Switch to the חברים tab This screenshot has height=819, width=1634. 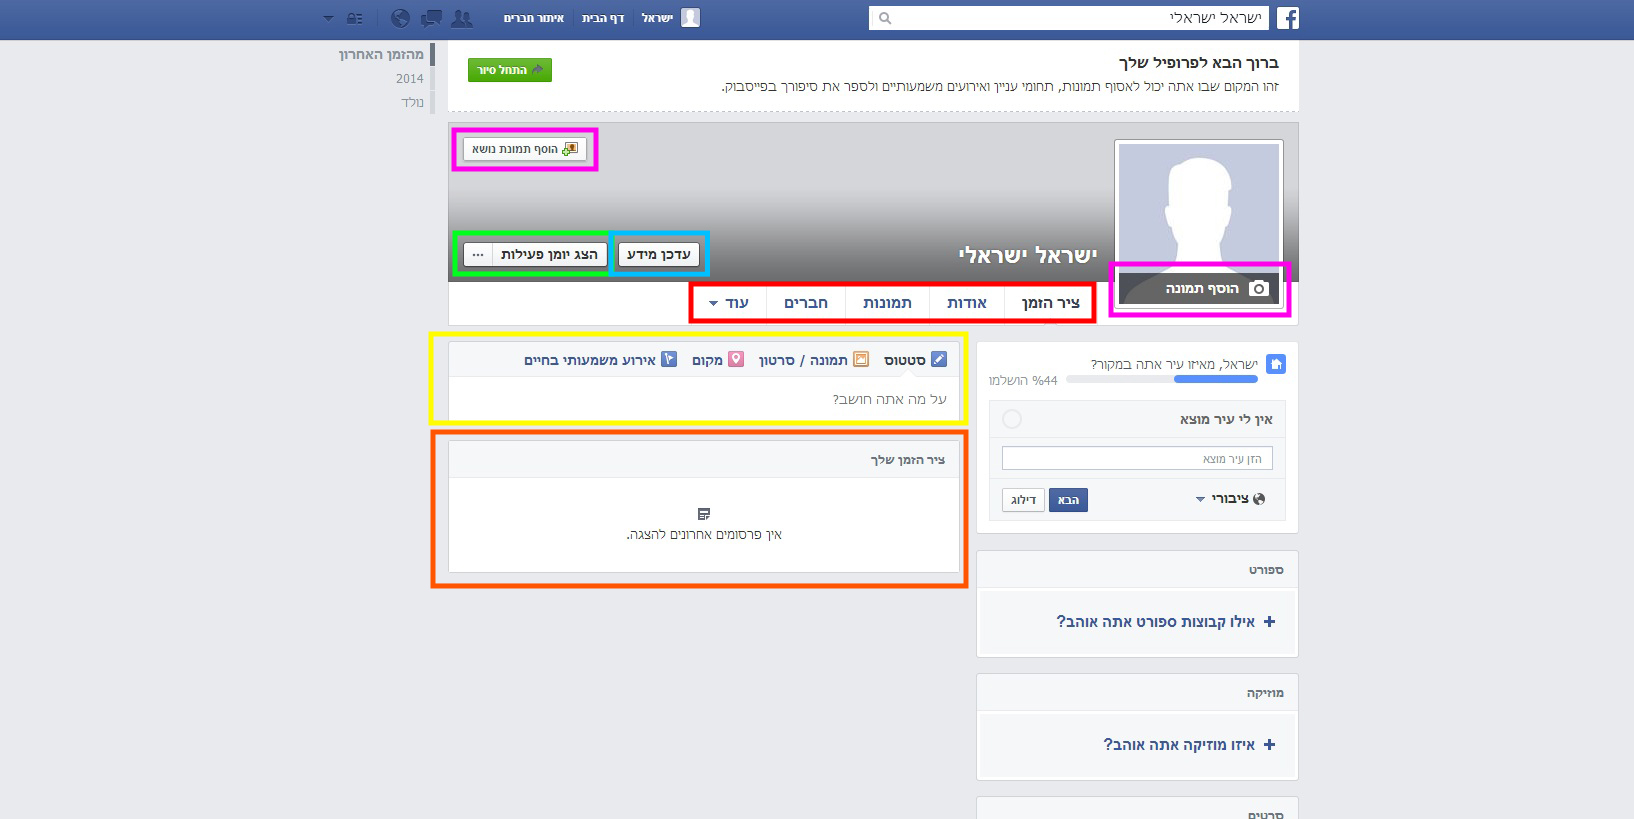pyautogui.click(x=806, y=303)
